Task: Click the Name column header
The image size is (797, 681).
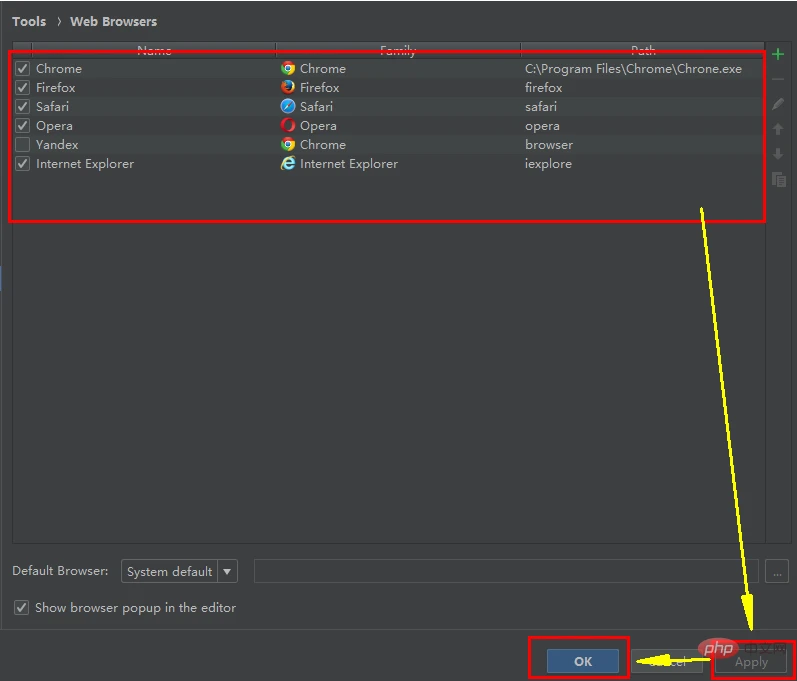Action: [x=154, y=50]
